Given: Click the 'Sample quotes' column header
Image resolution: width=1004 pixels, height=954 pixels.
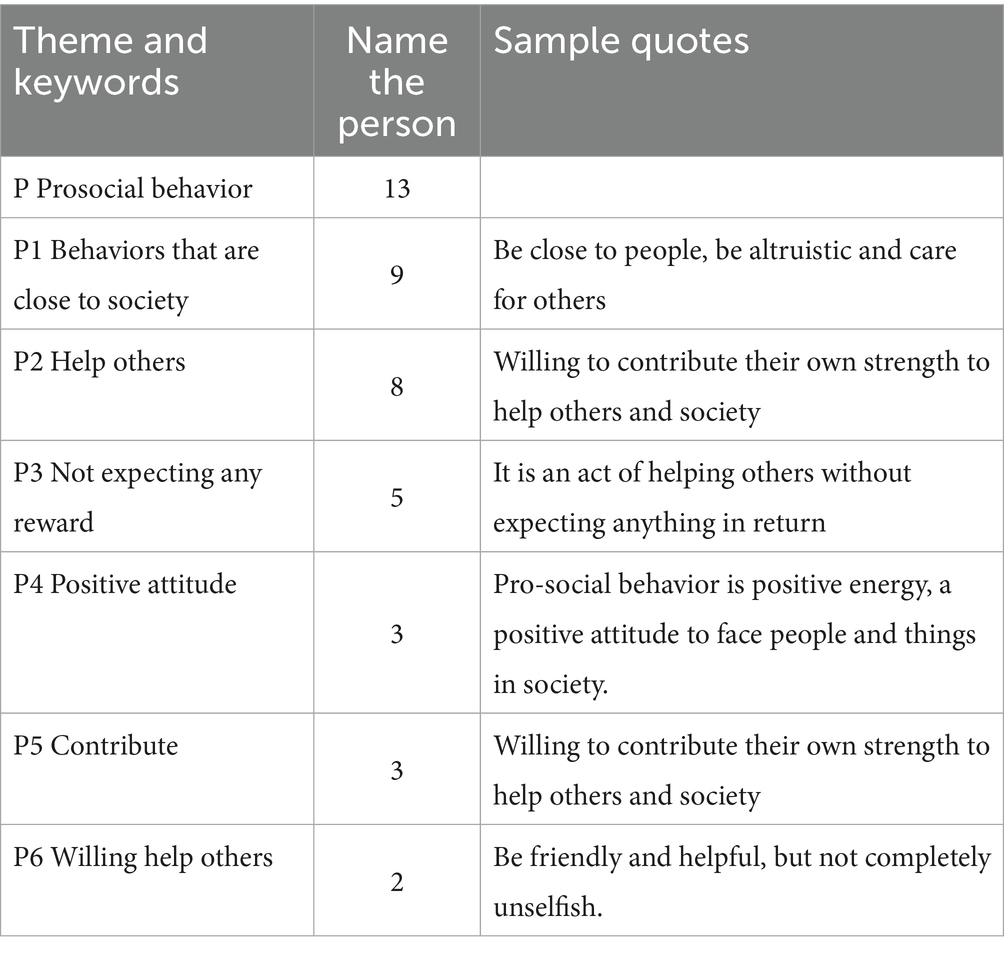Looking at the screenshot, I should [620, 41].
